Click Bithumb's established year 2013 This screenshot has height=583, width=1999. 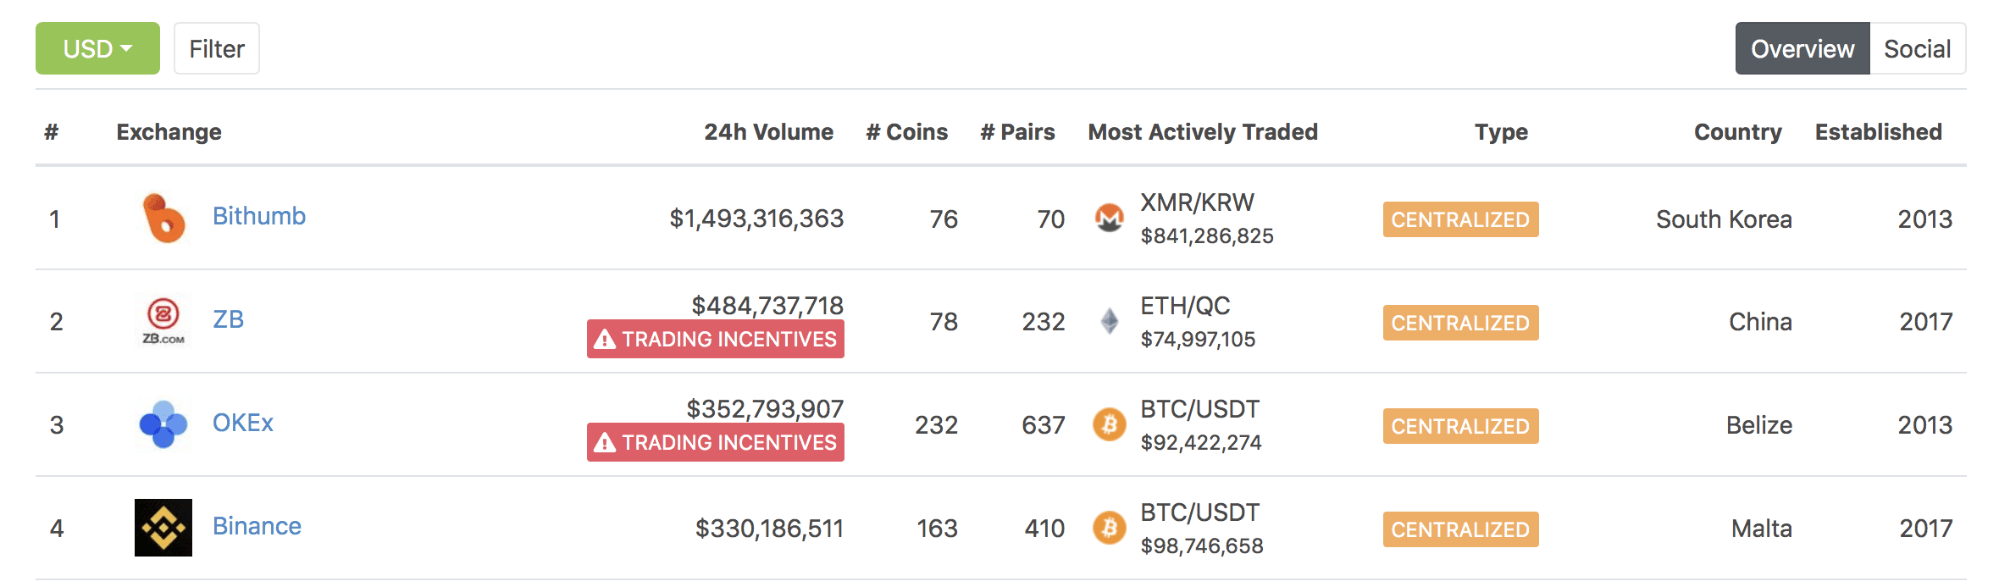1925,219
